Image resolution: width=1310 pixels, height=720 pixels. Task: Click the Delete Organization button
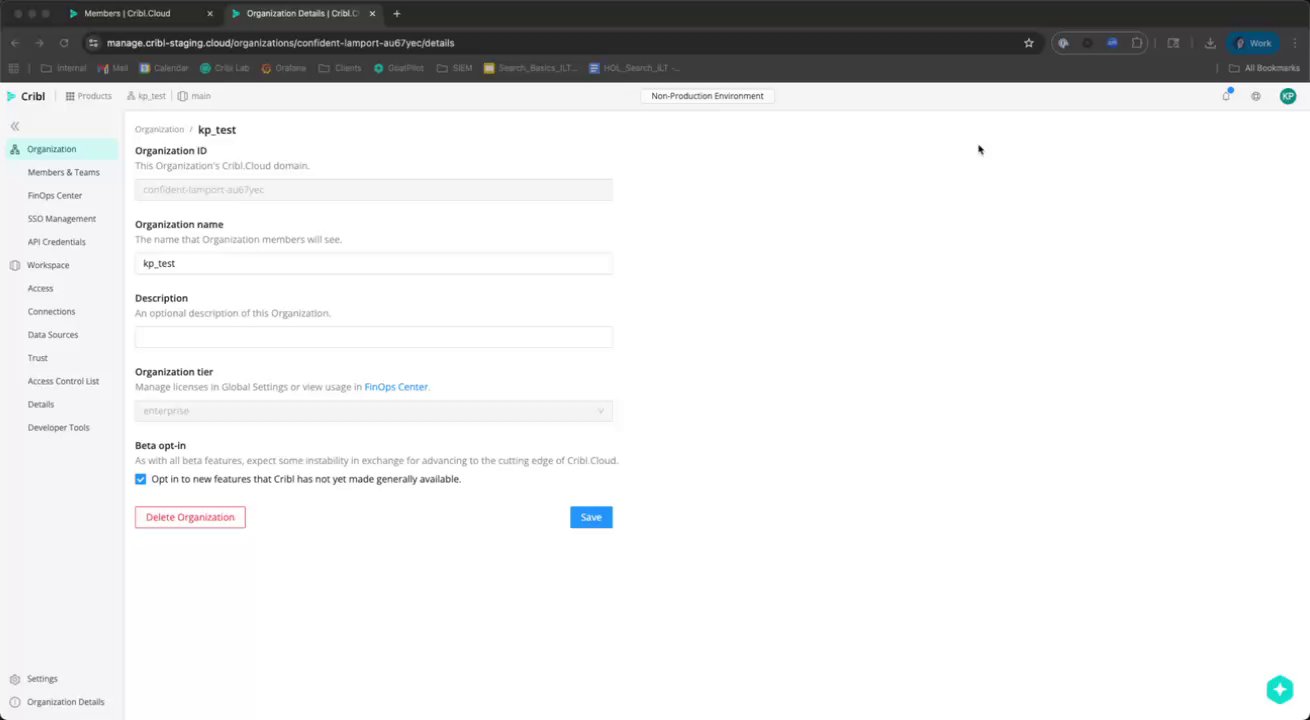click(x=190, y=517)
